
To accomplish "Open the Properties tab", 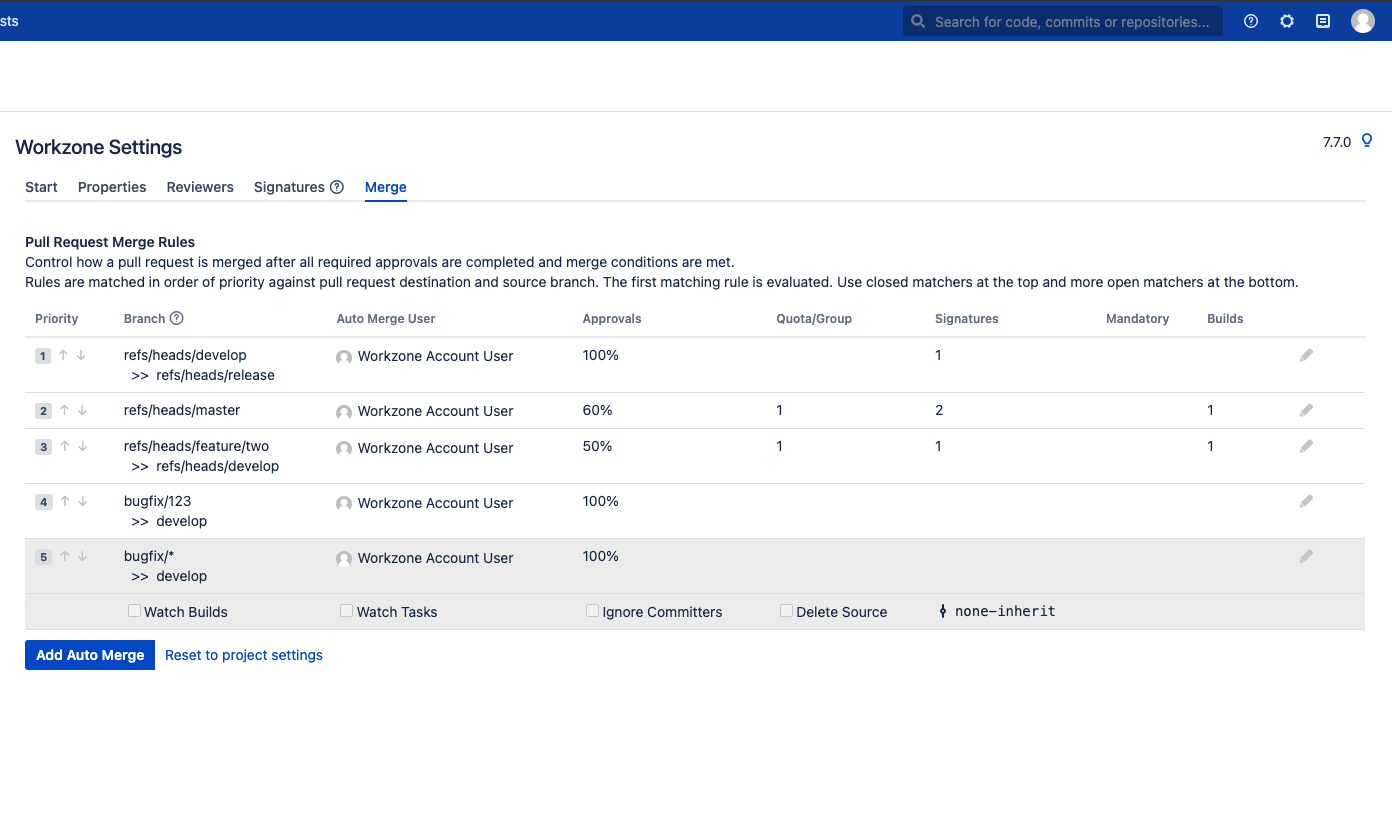I will [112, 187].
